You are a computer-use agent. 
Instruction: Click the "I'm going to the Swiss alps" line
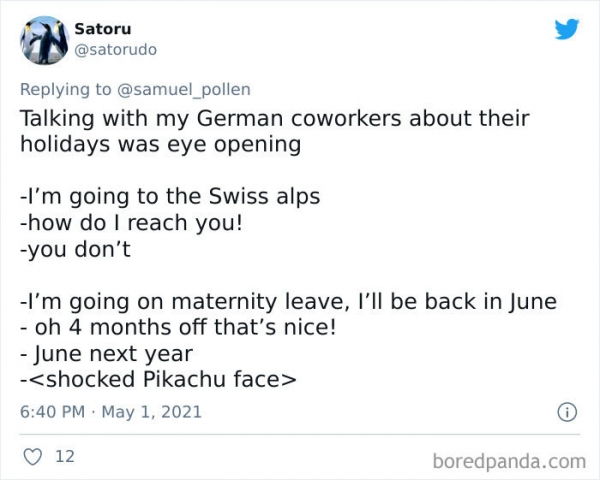(x=170, y=196)
